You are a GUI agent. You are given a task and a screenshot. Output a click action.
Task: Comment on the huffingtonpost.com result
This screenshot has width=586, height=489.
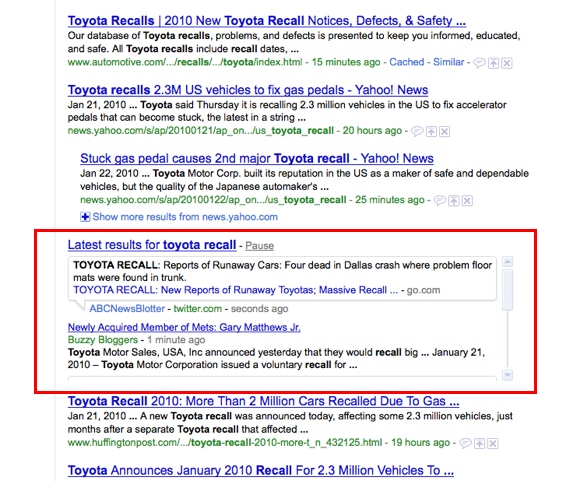click(465, 443)
